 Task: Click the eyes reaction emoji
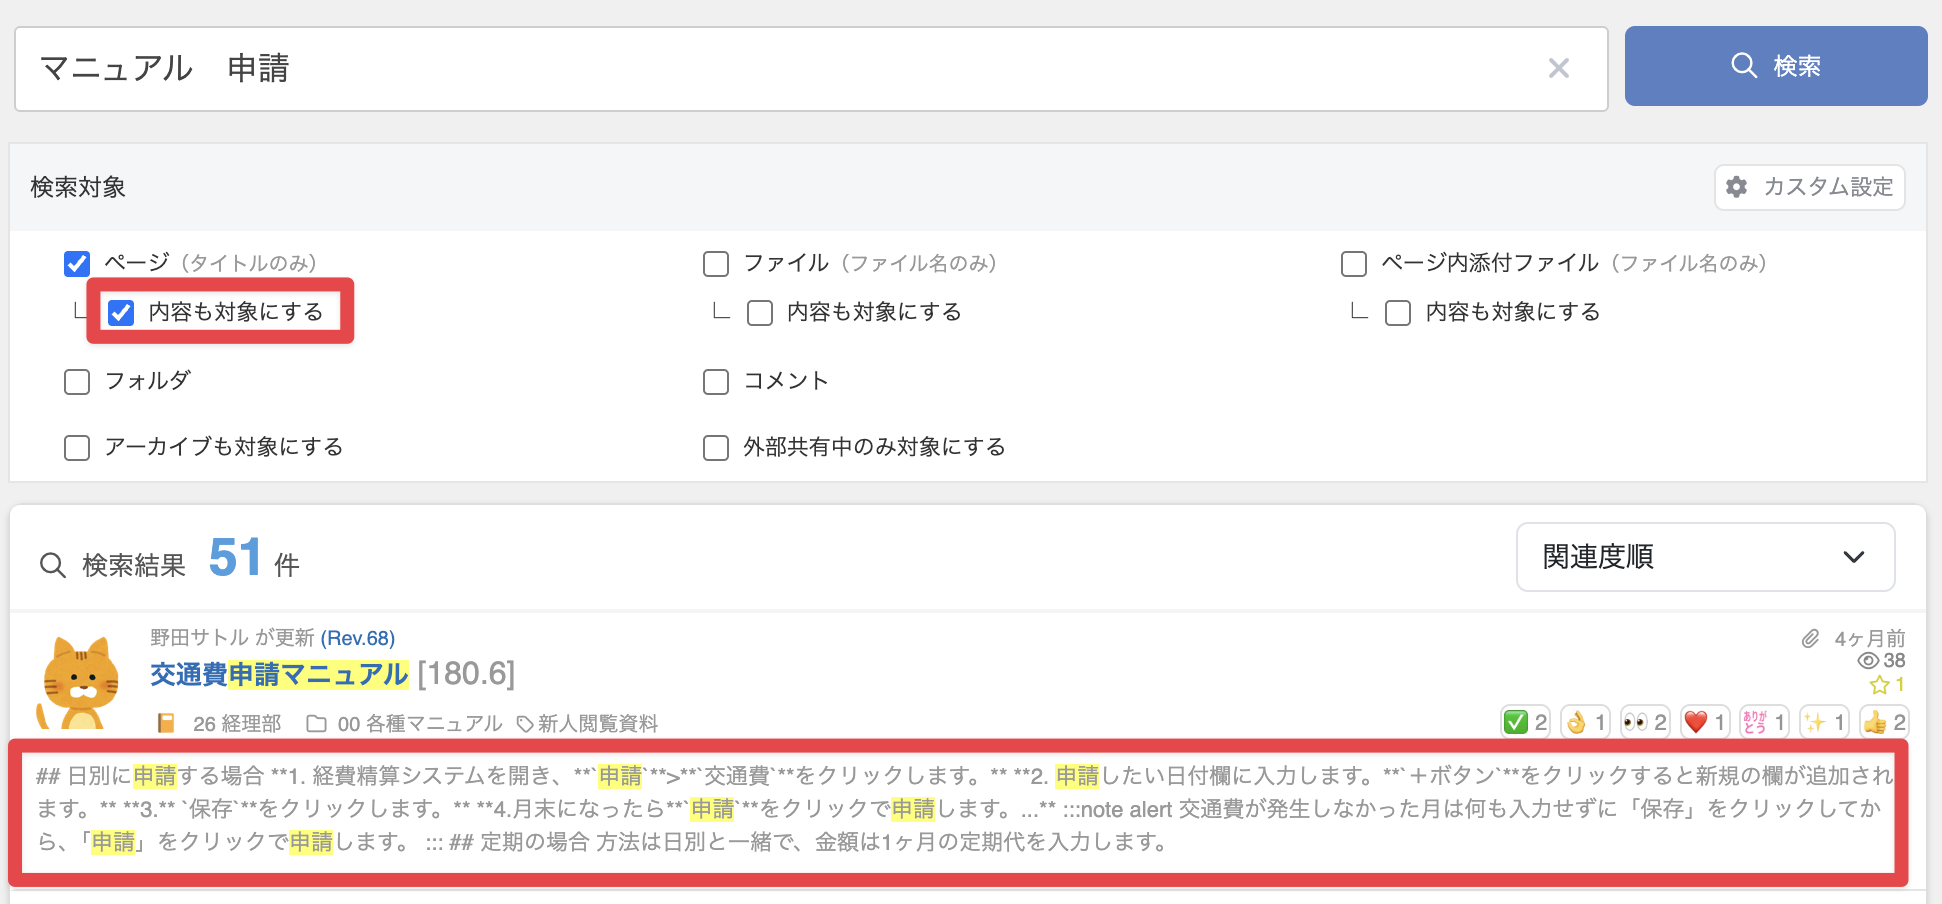click(1645, 722)
